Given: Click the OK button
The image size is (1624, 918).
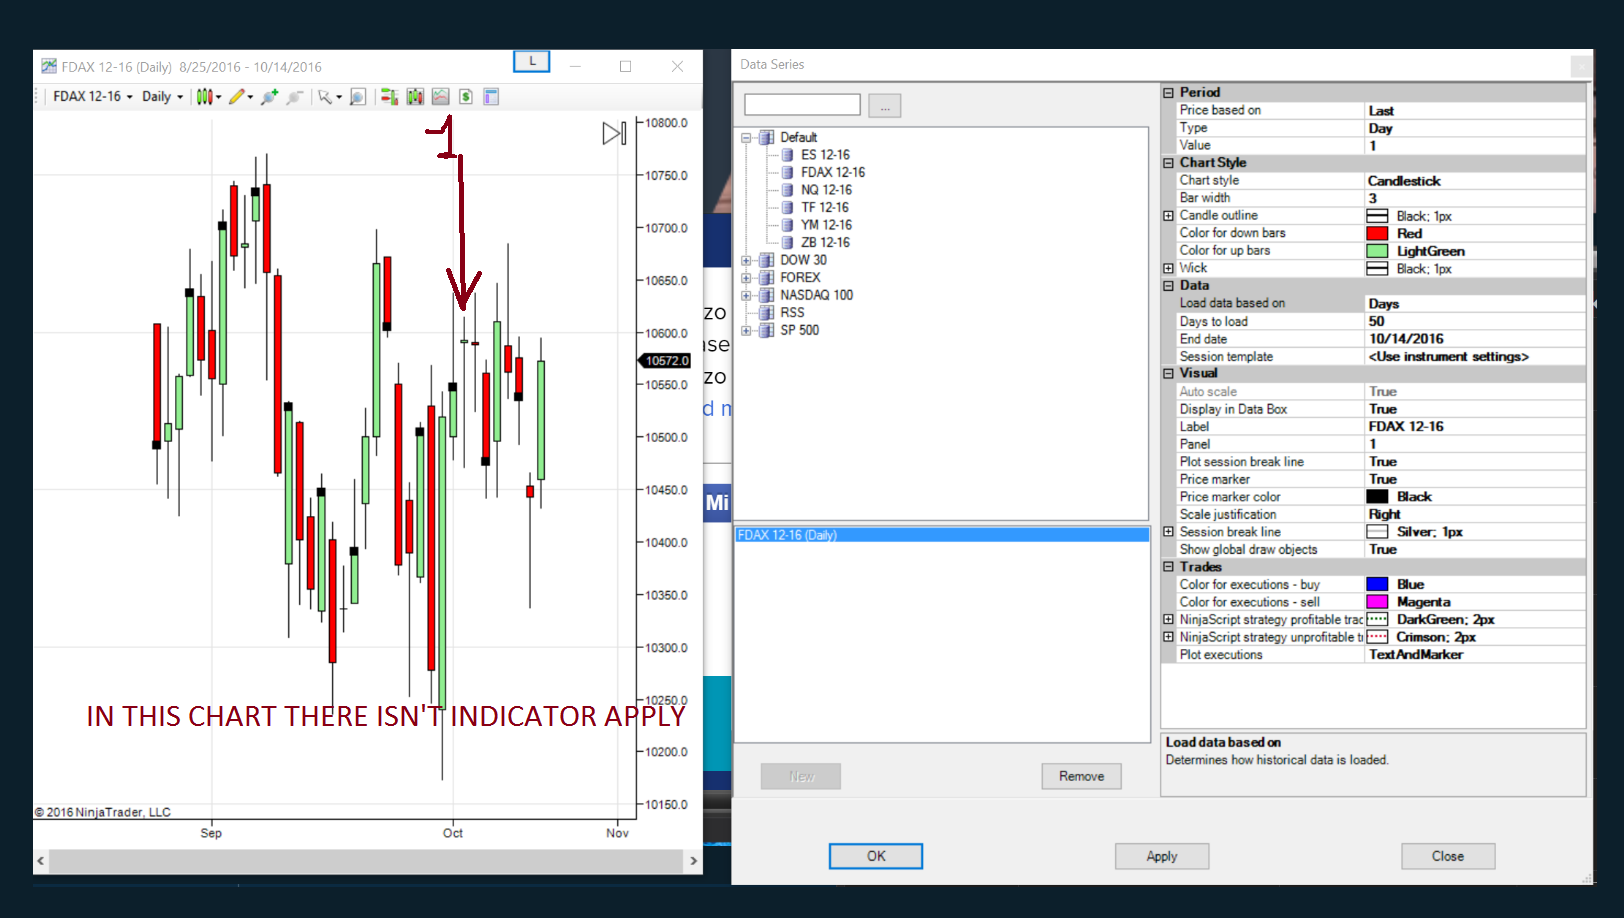Looking at the screenshot, I should point(876,856).
